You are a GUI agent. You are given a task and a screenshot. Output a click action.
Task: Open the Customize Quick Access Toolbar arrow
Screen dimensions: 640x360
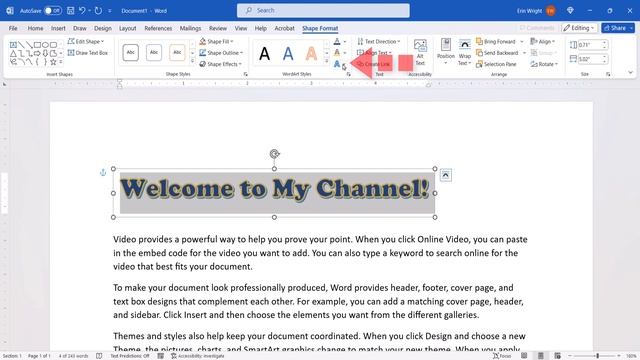tap(110, 11)
